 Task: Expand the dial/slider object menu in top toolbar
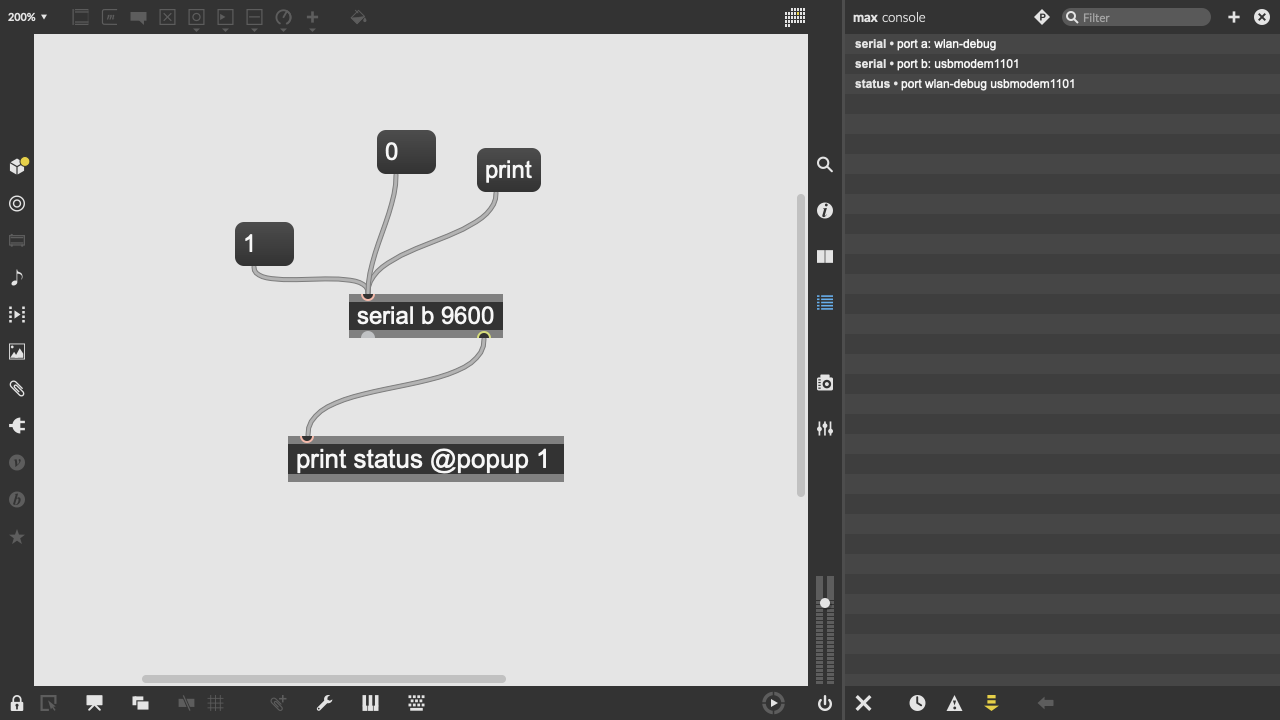pyautogui.click(x=283, y=18)
